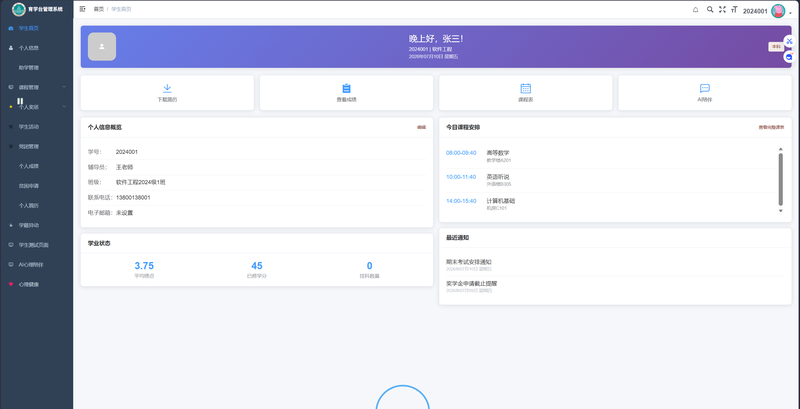Toggle the sidebar collapse icon in the header
The image size is (800, 409).
(x=83, y=9)
